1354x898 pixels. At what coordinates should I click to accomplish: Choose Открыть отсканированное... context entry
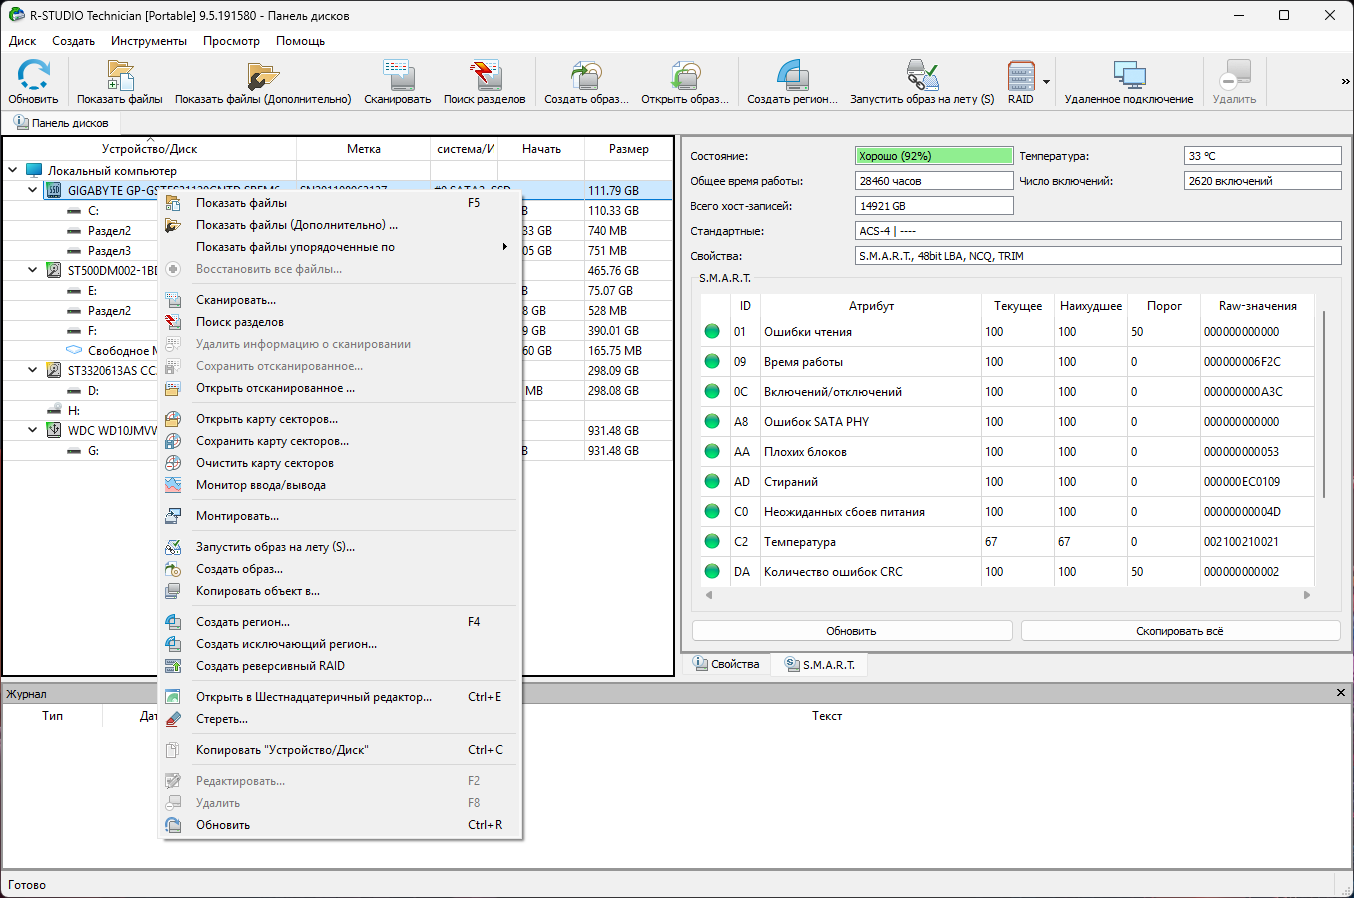(340, 388)
